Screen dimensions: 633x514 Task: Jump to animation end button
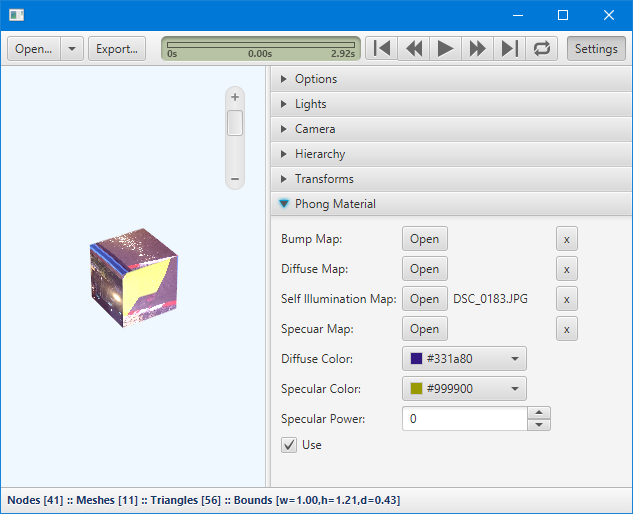[x=509, y=49]
